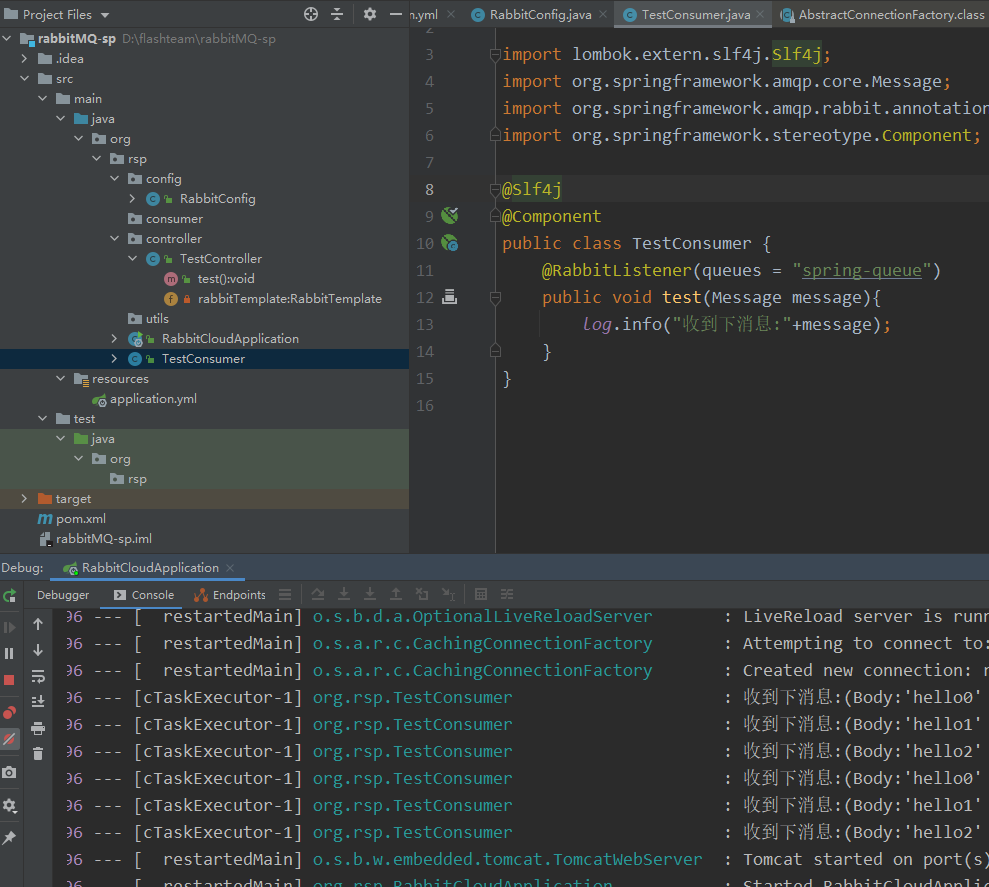Screen dimensions: 989x887
Task: Expand the target folder in tree
Action: click(x=25, y=498)
